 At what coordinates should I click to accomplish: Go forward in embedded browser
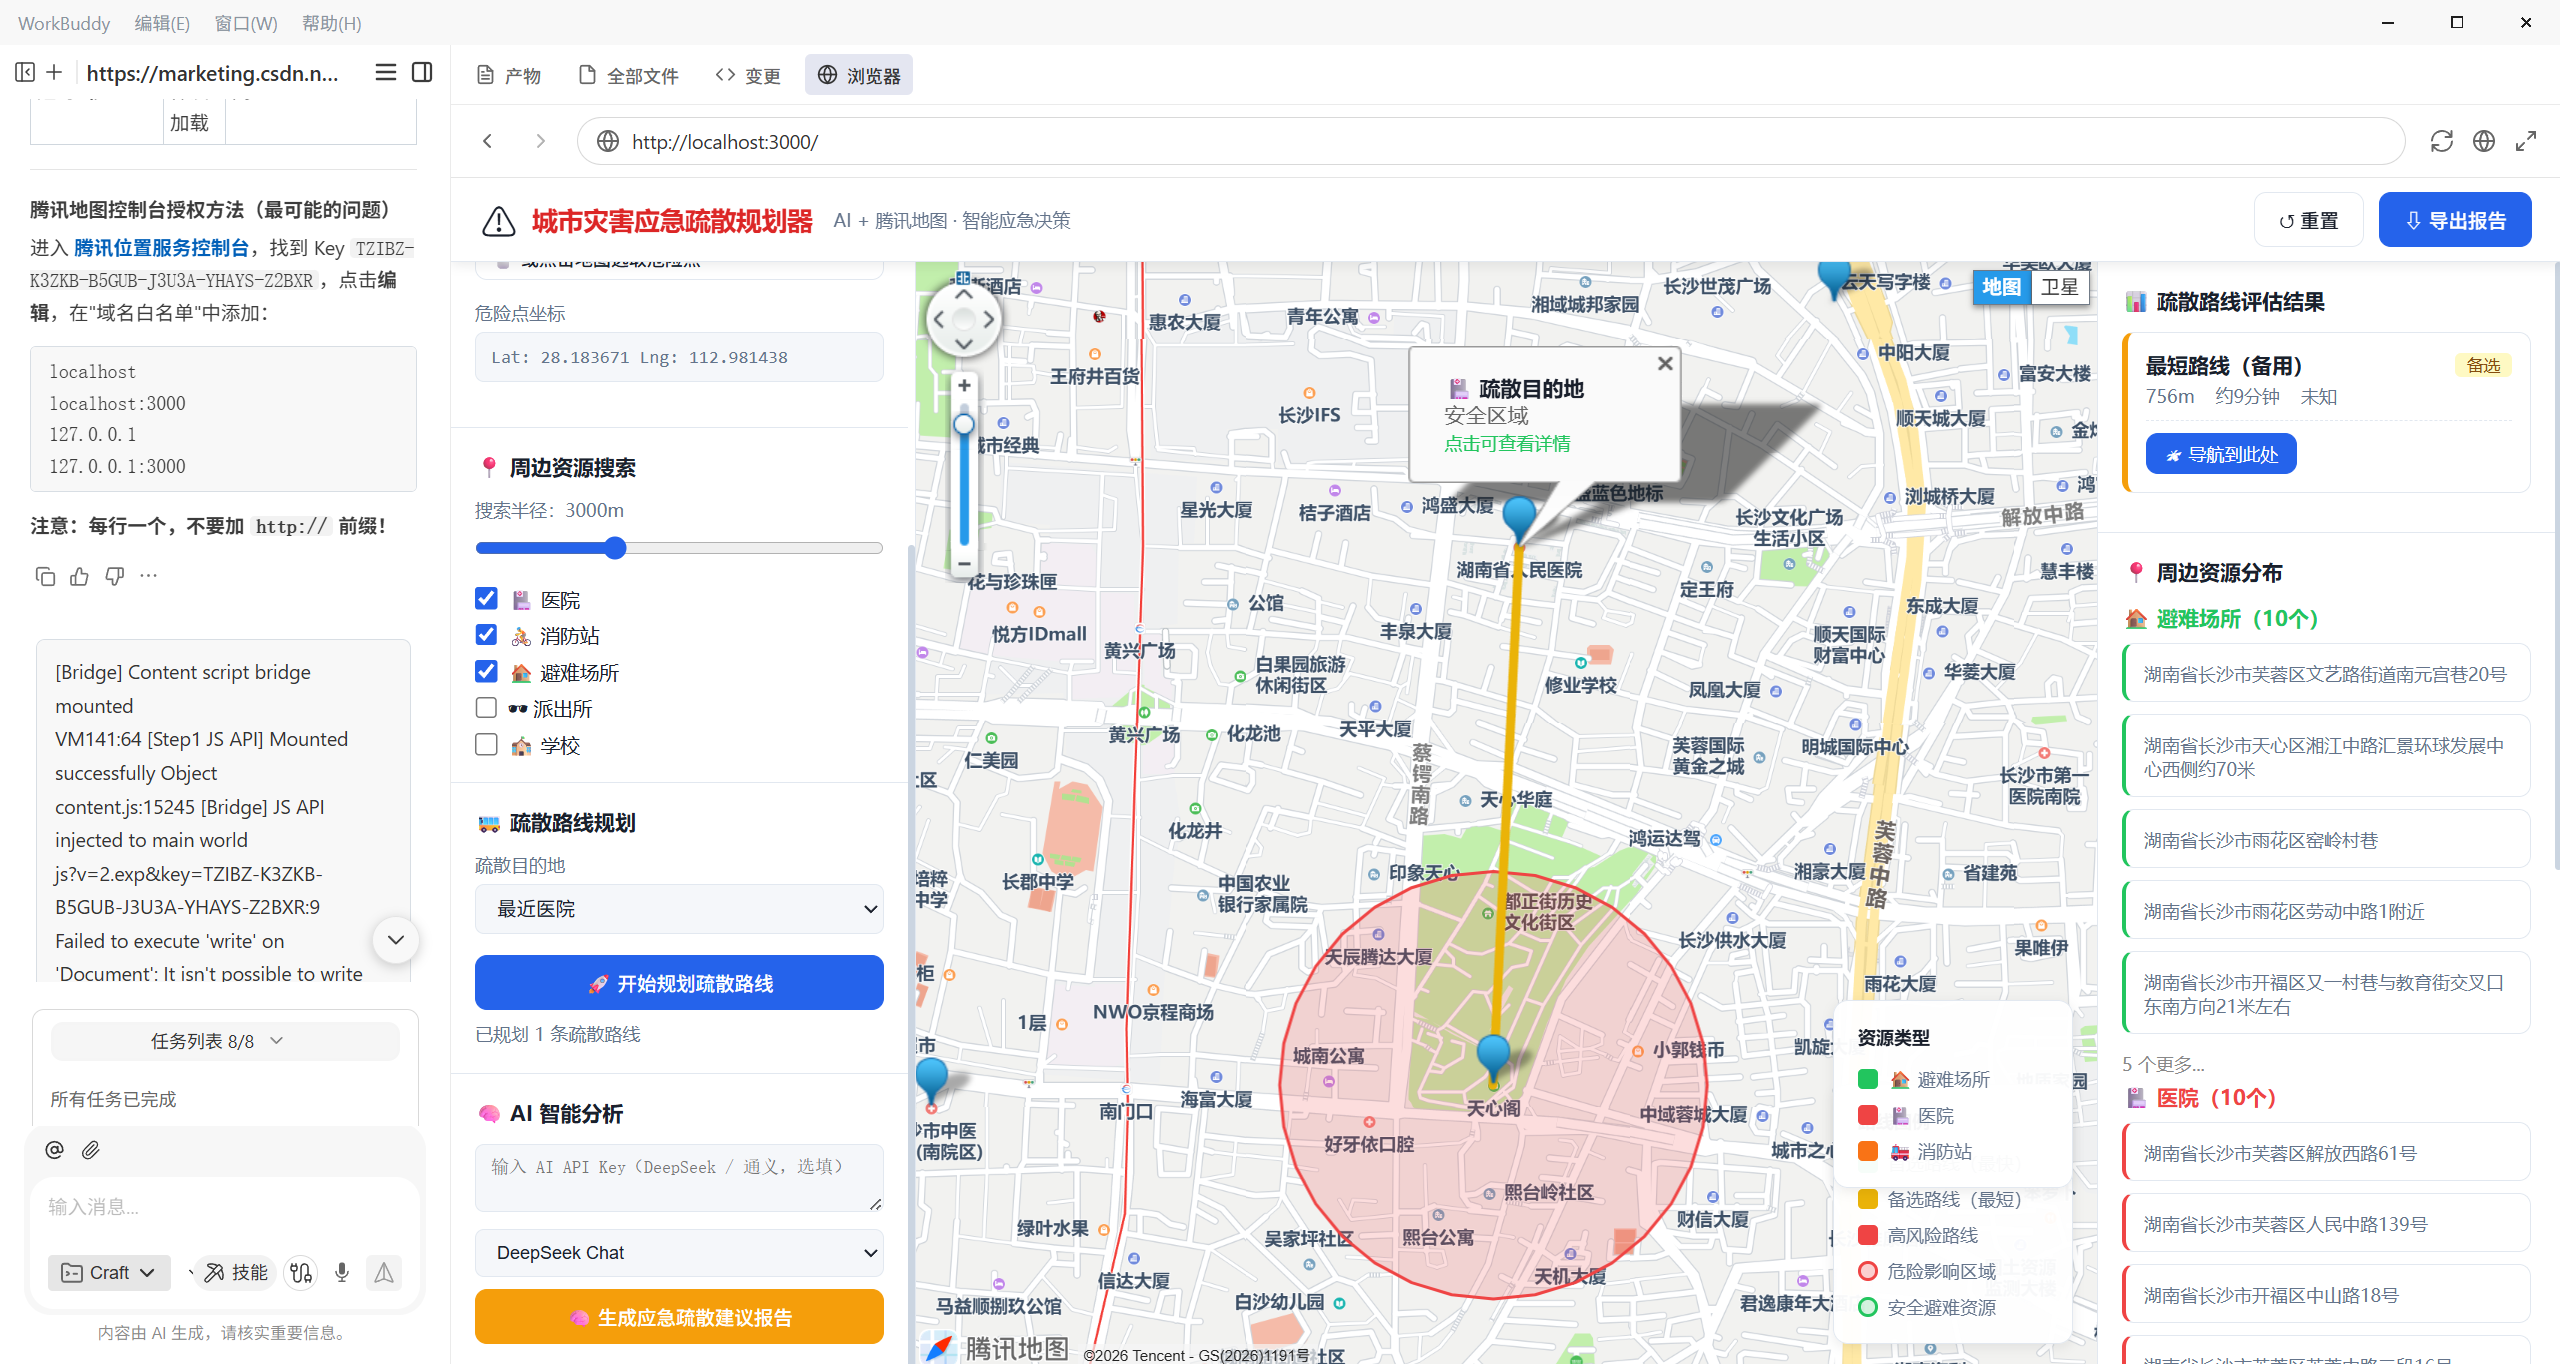(540, 141)
